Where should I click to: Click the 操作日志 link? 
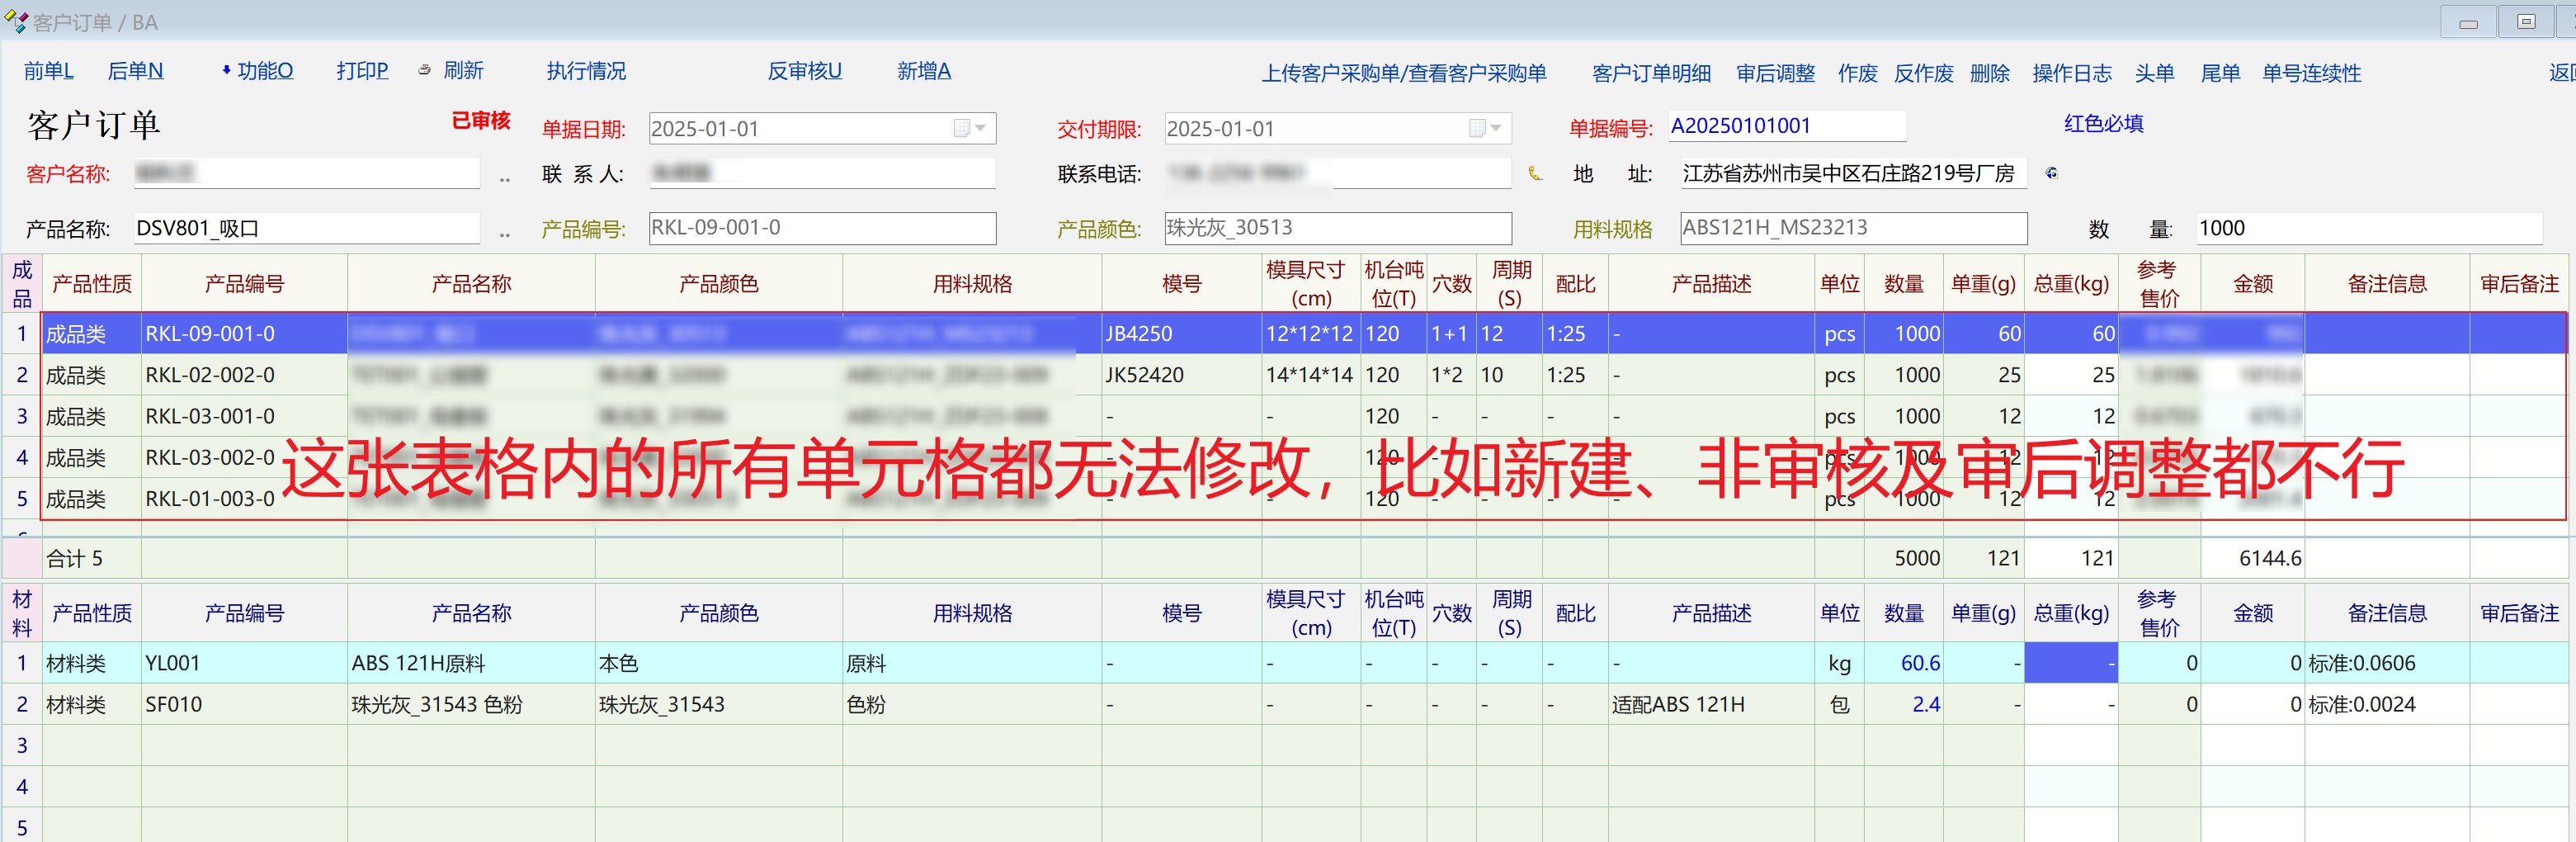(x=2071, y=73)
